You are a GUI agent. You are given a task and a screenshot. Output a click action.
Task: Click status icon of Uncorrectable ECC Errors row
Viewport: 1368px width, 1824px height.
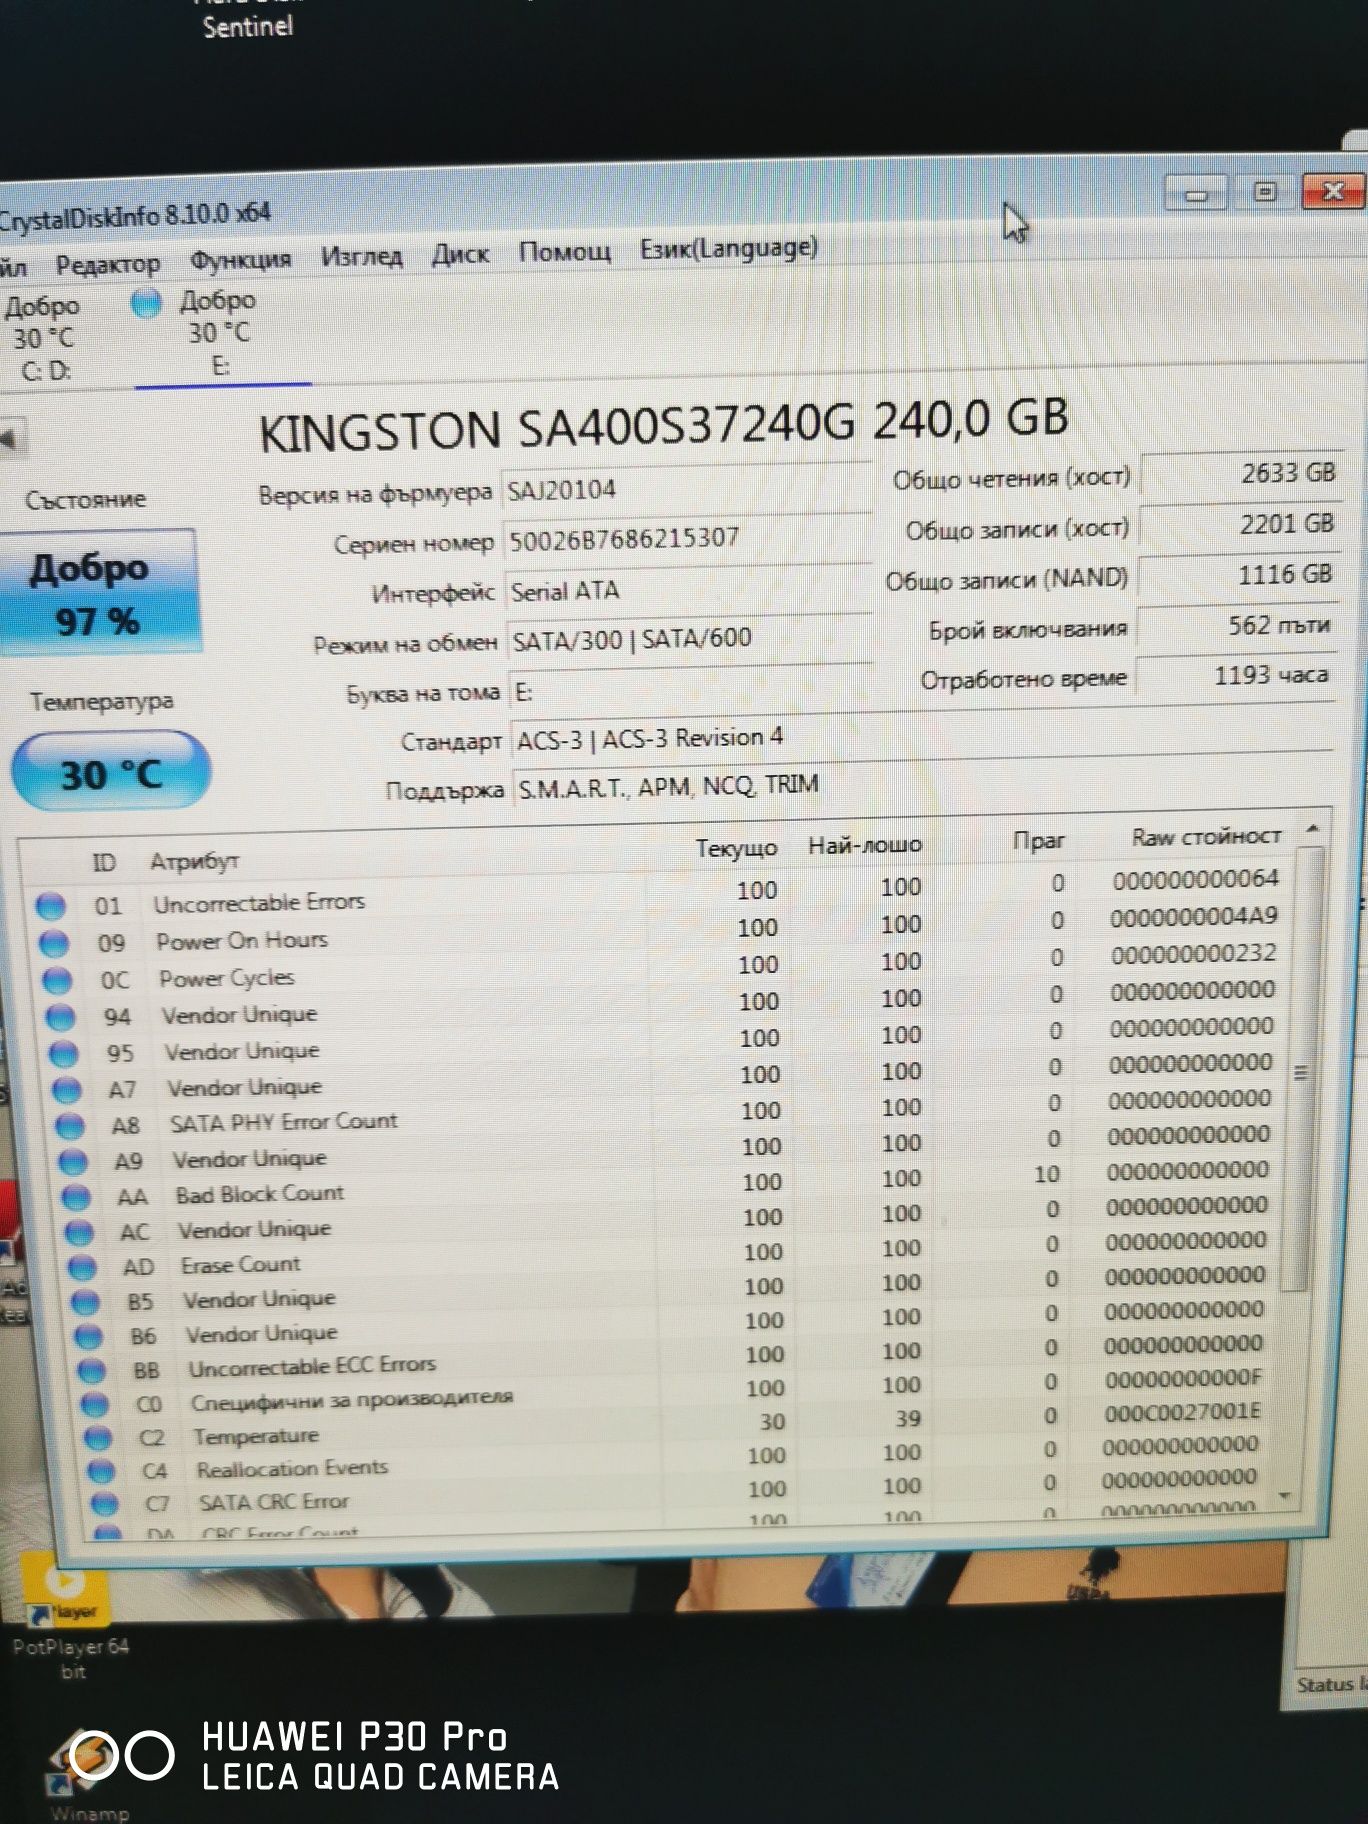tap(91, 1370)
